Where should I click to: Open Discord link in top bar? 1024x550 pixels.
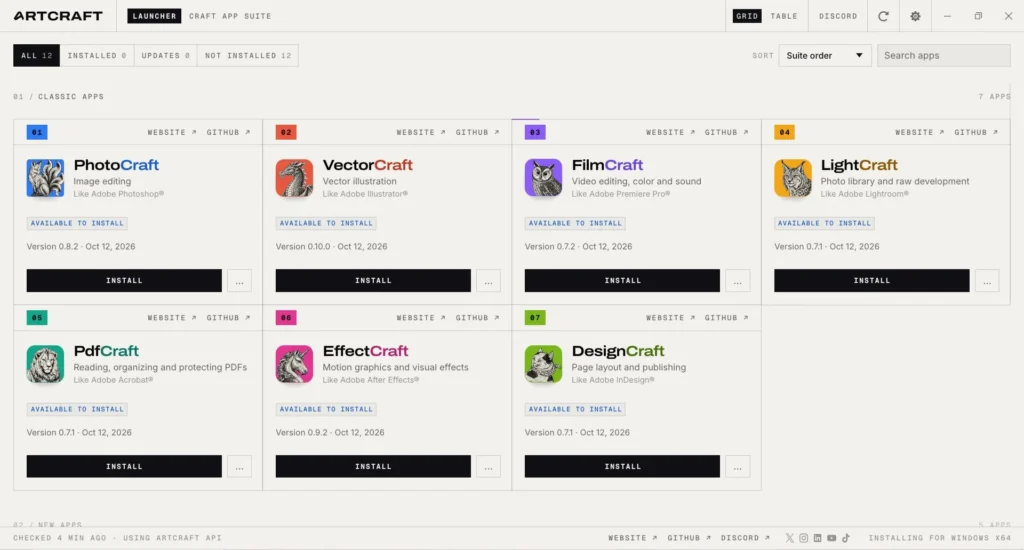tap(838, 16)
